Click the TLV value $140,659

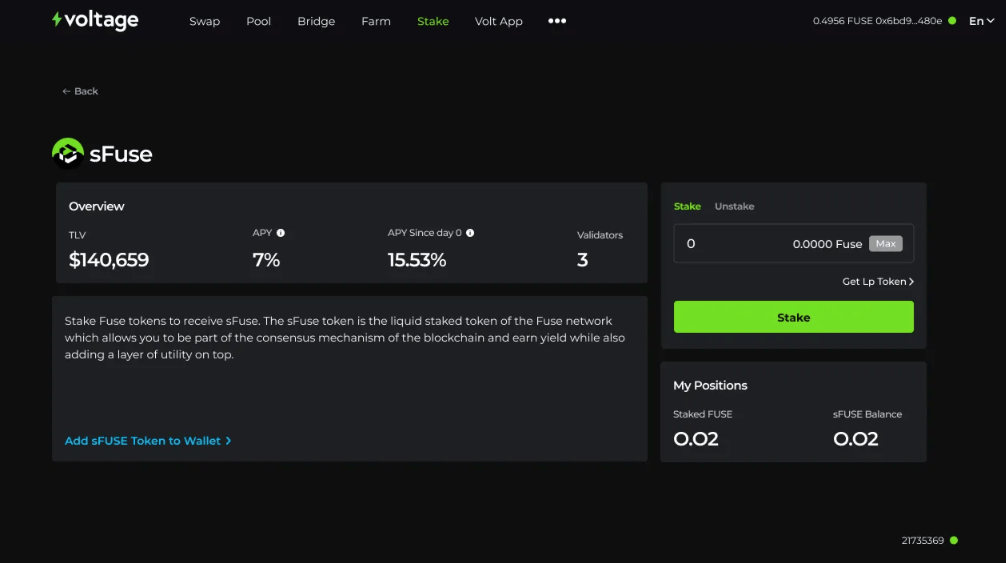(108, 260)
